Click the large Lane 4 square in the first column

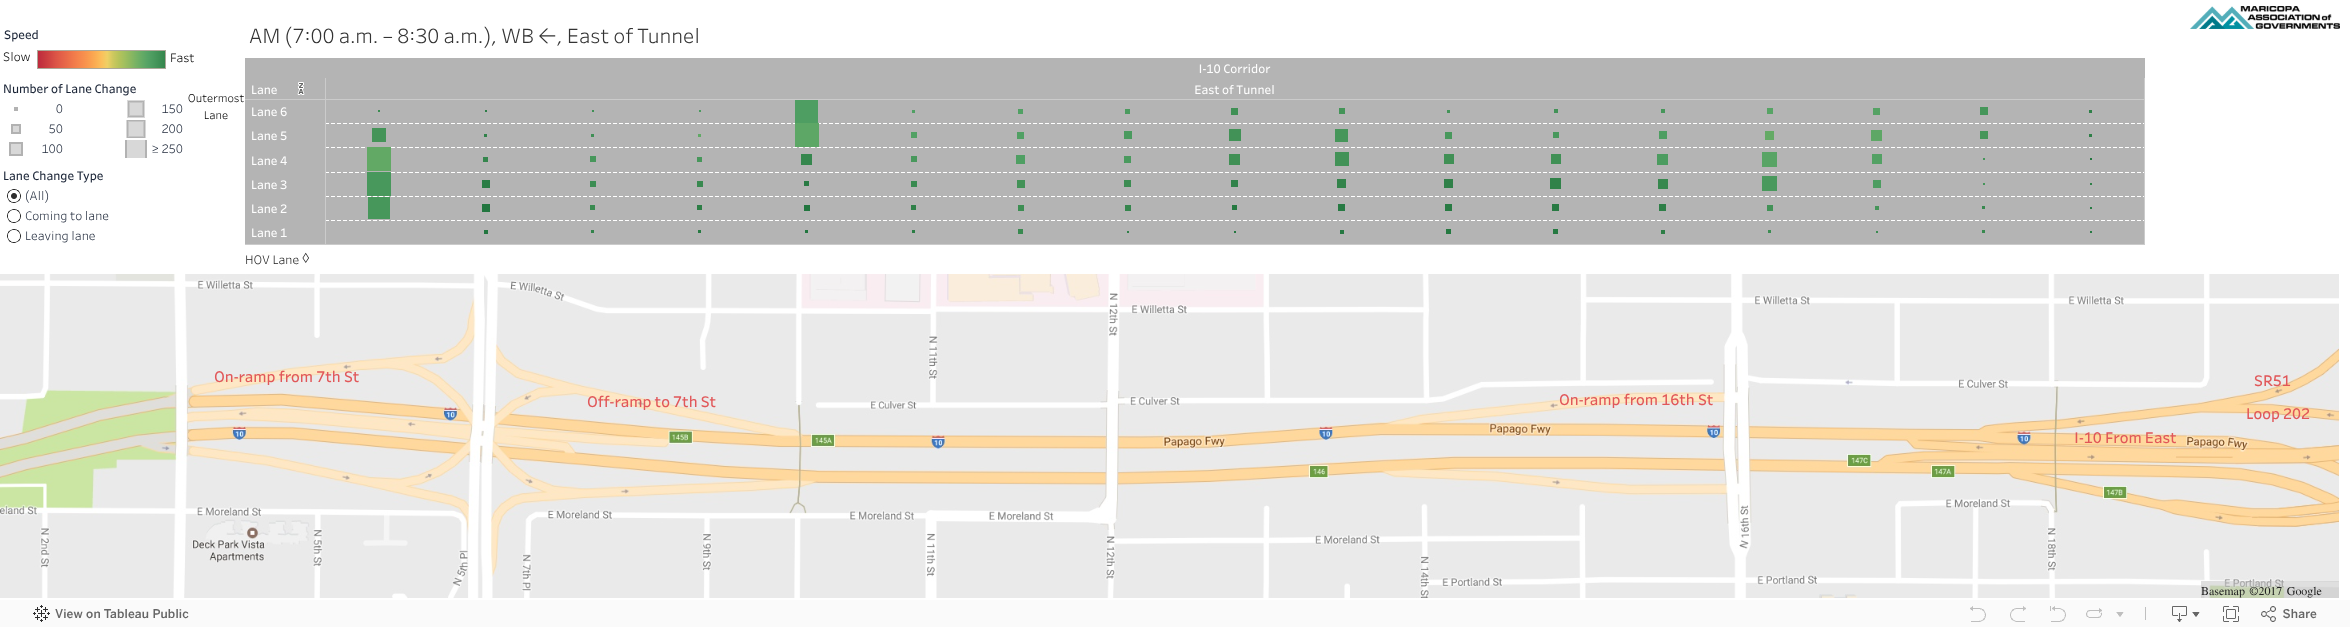(x=379, y=160)
